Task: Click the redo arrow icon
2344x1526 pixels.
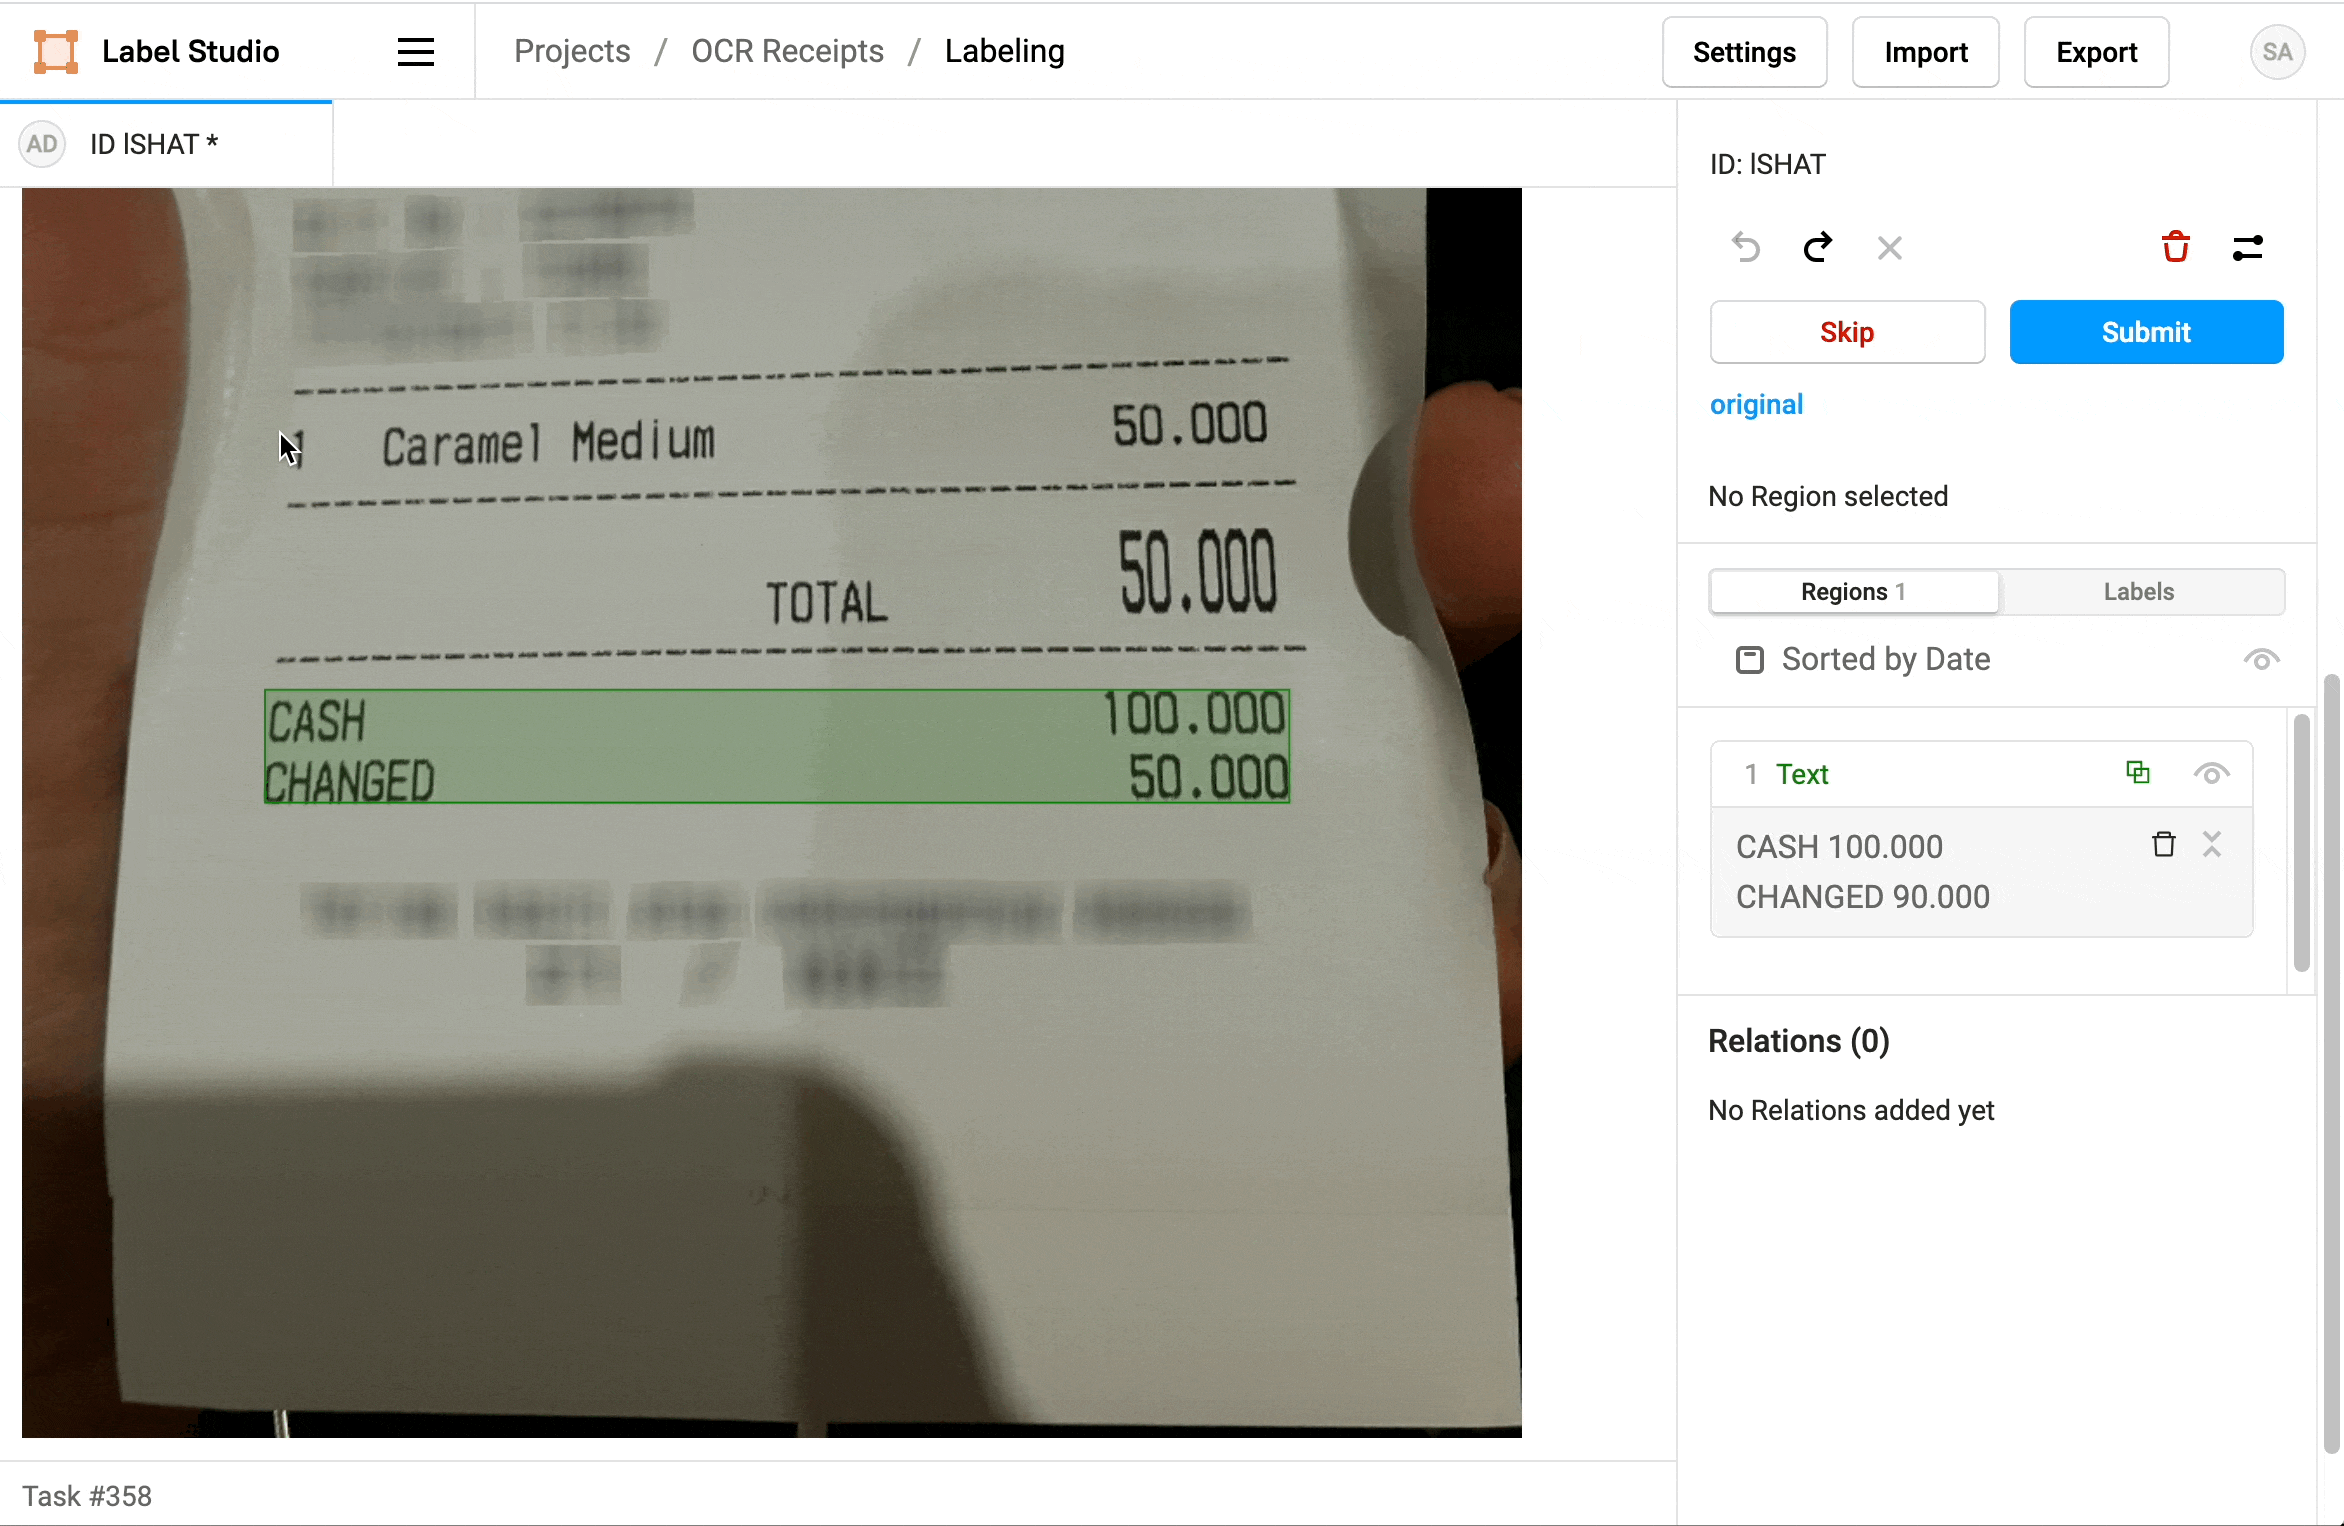Action: (1816, 246)
